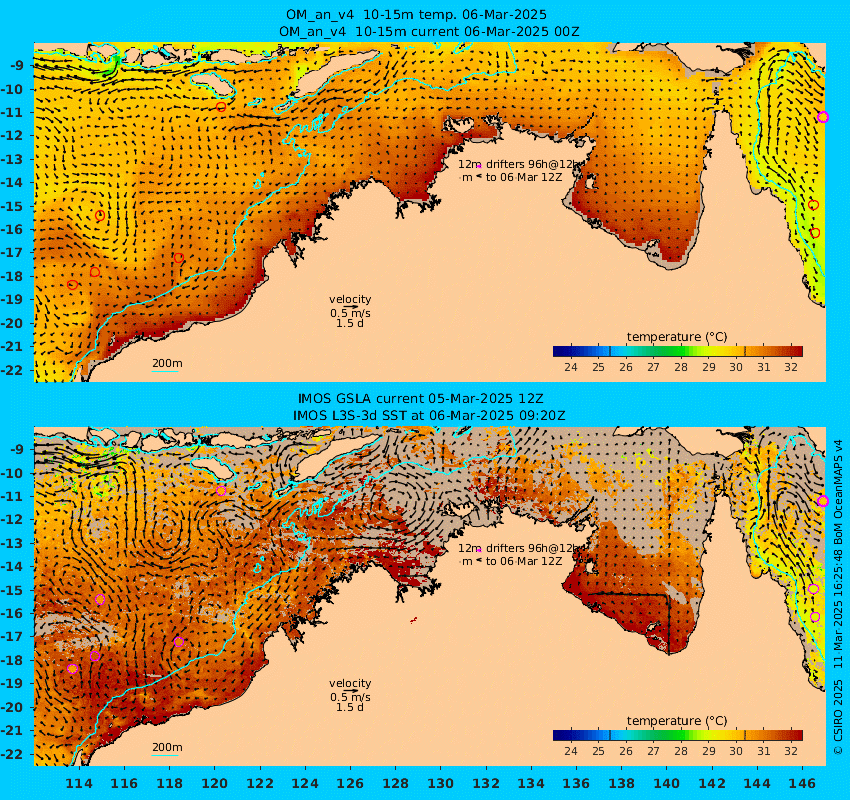The height and width of the screenshot is (800, 850).
Task: Click the red drifter circle near 113.7°E, 18.4°S in top map
Action: click(73, 285)
